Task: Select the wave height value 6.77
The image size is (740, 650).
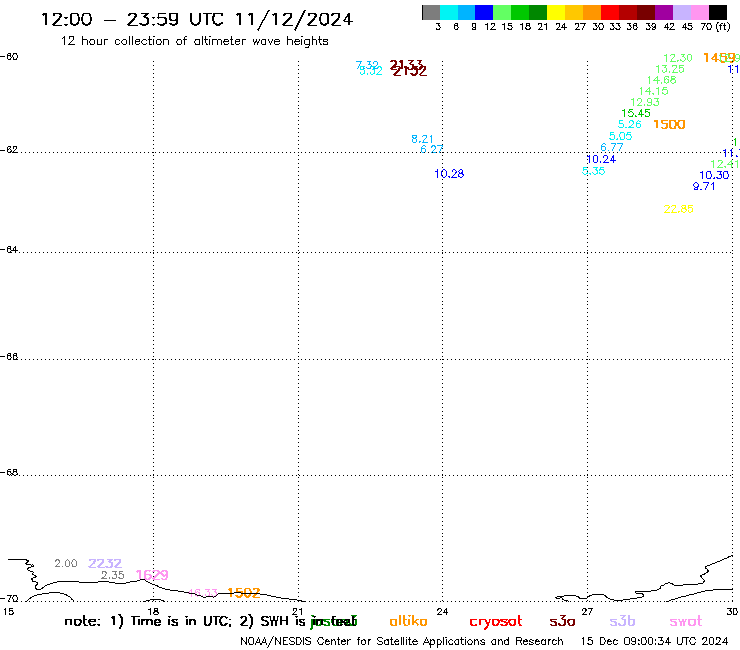Action: click(612, 147)
